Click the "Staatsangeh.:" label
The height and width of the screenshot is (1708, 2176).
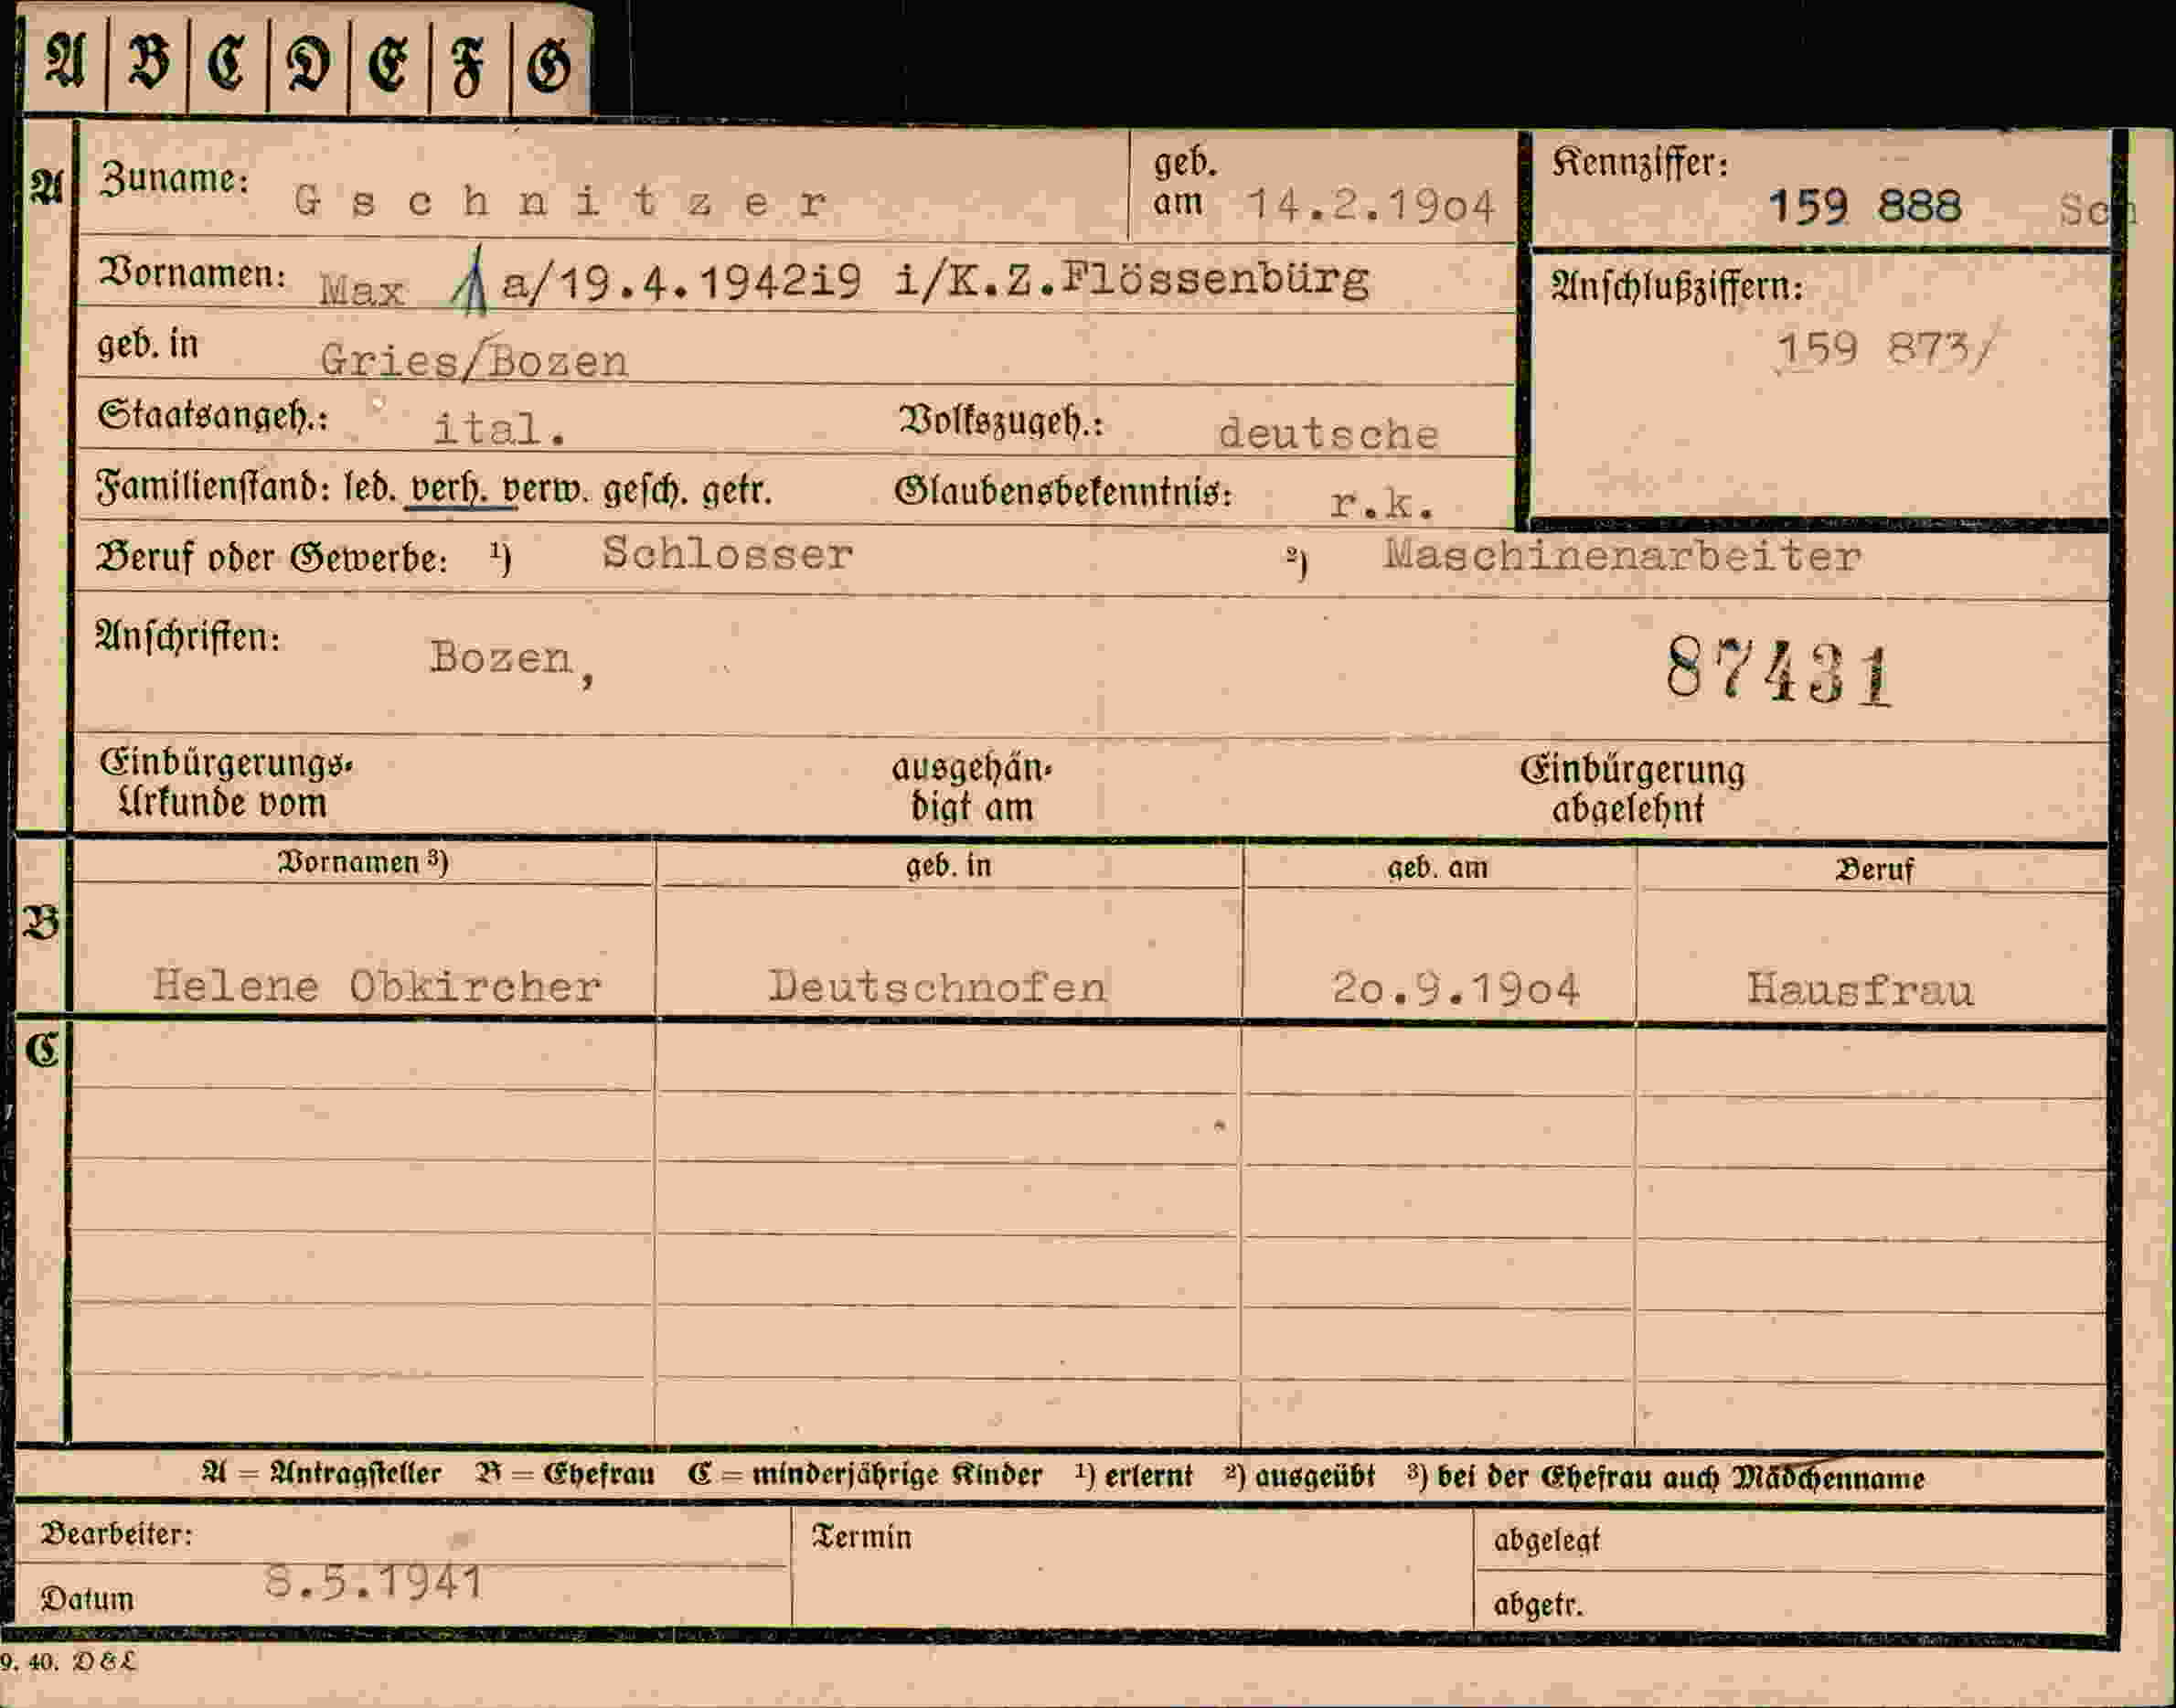(213, 415)
